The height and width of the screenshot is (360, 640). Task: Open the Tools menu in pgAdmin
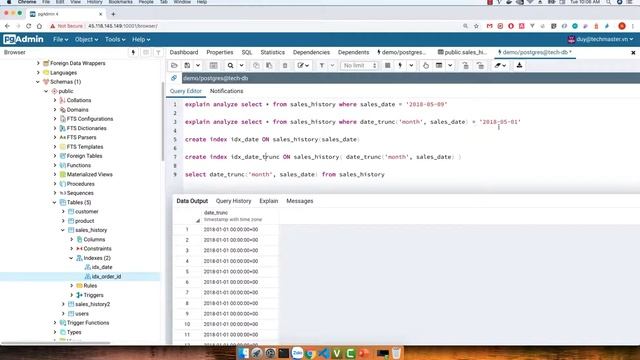click(115, 39)
